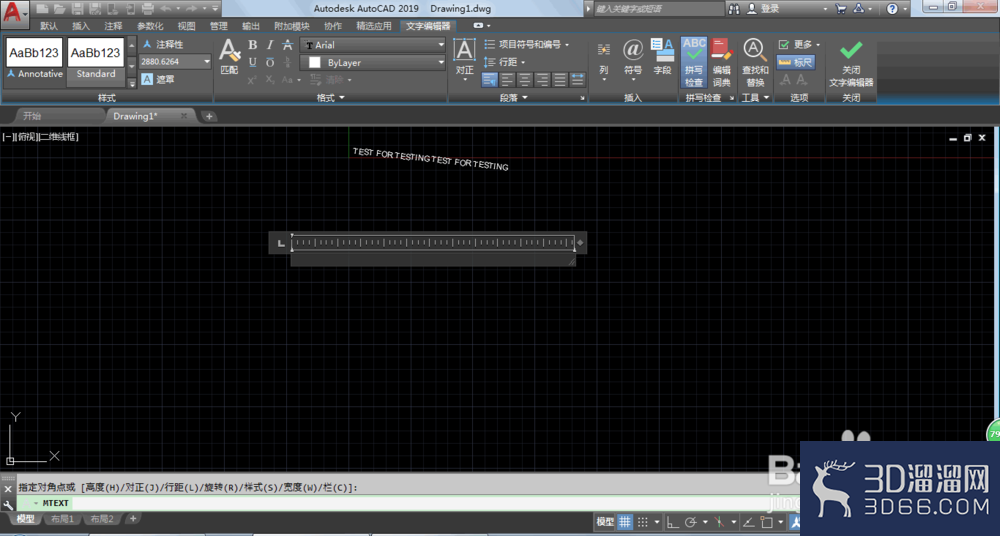
Task: Click the Justify paragraph alignment icon
Action: coord(560,80)
